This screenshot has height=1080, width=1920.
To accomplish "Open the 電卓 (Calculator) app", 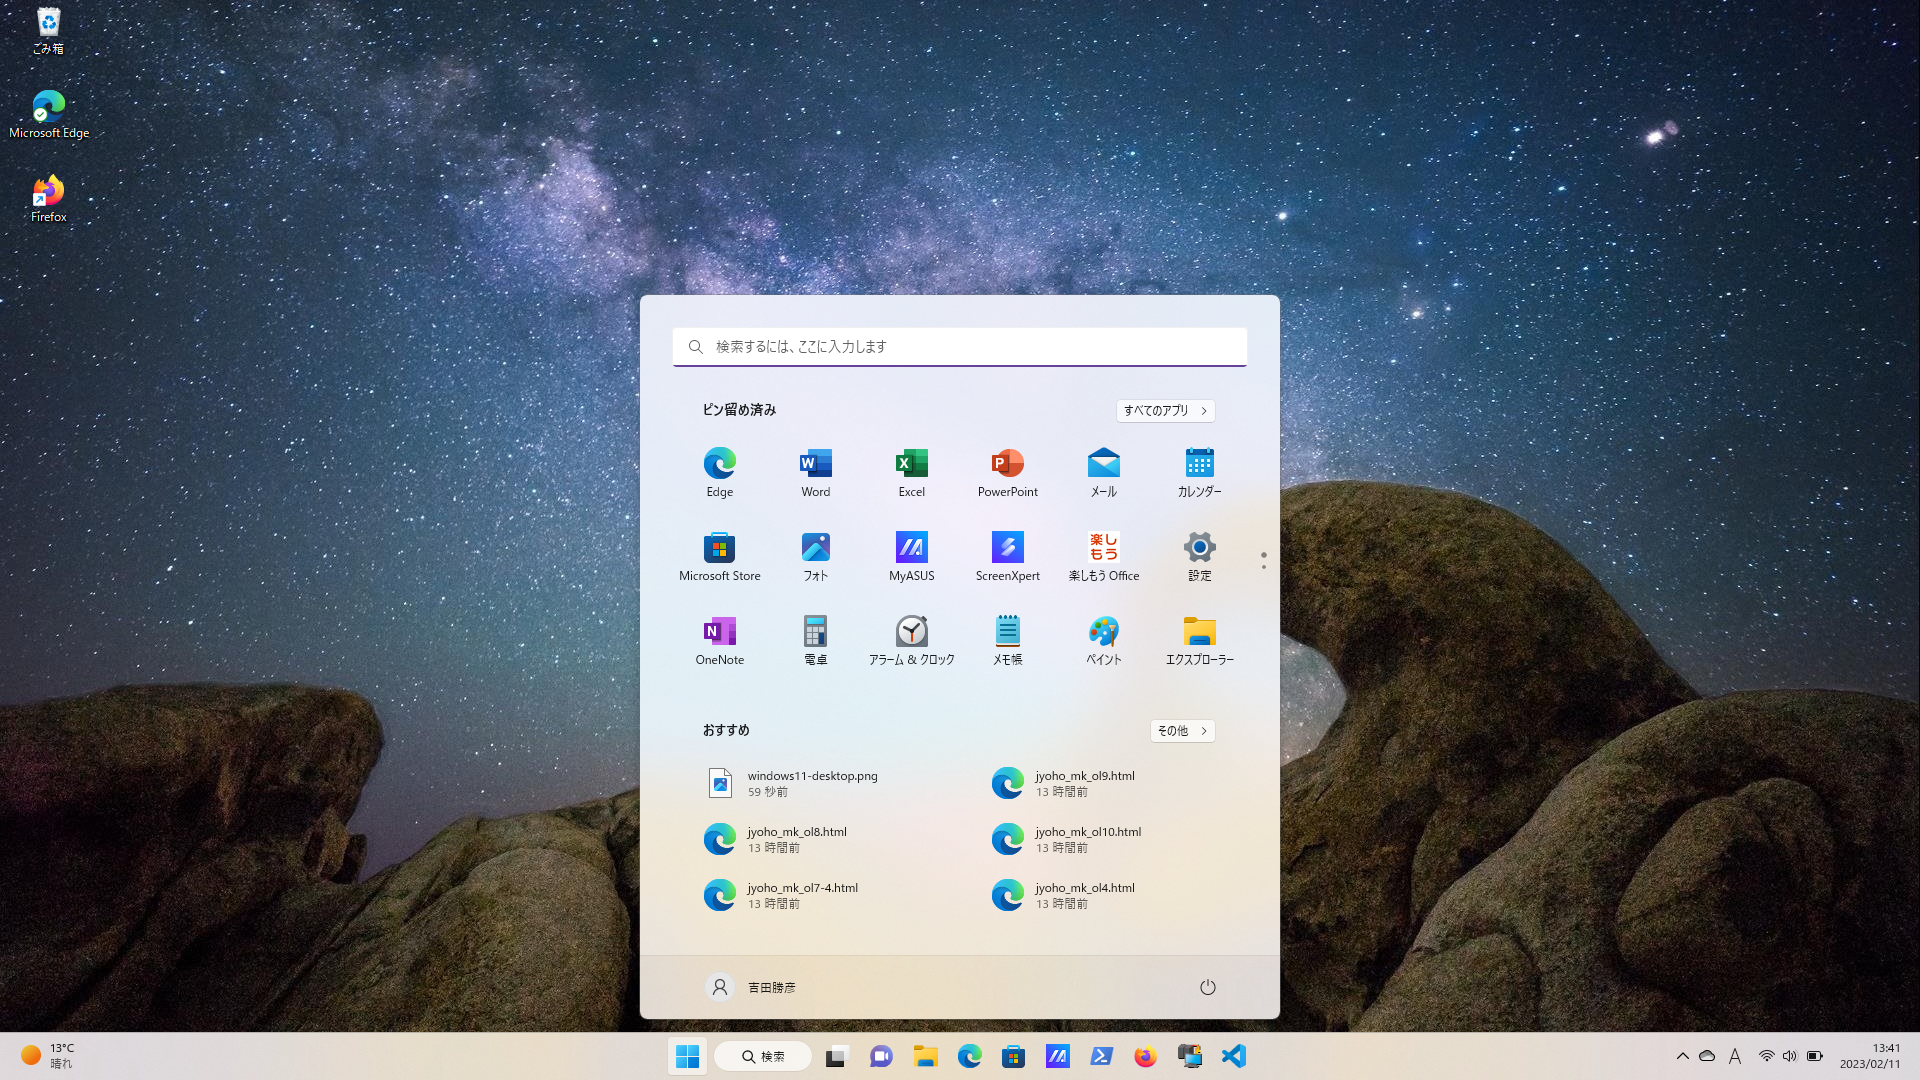I will 815,640.
